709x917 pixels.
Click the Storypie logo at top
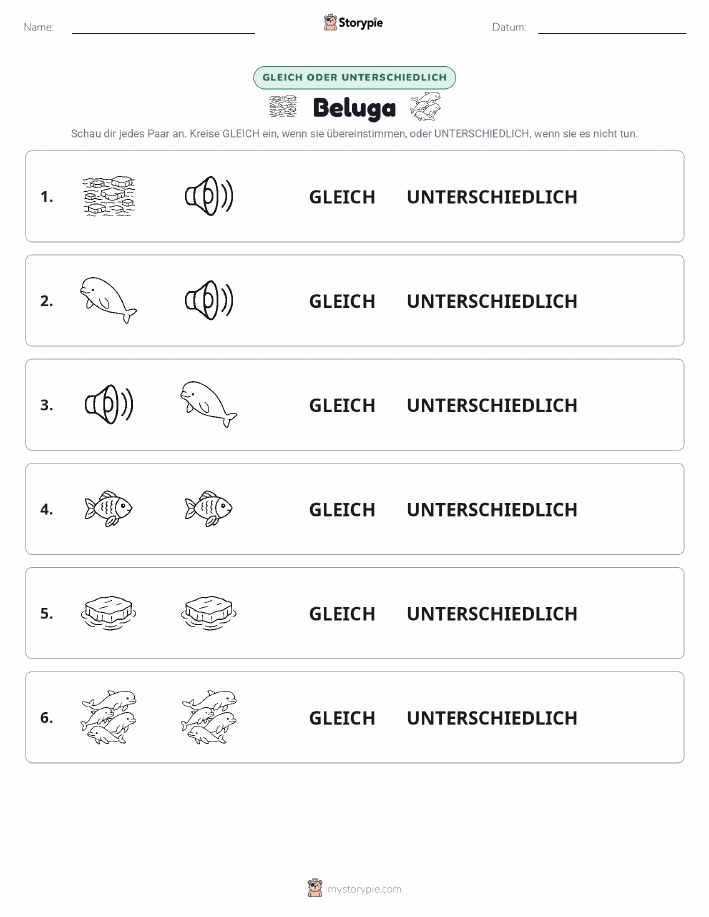click(x=353, y=23)
